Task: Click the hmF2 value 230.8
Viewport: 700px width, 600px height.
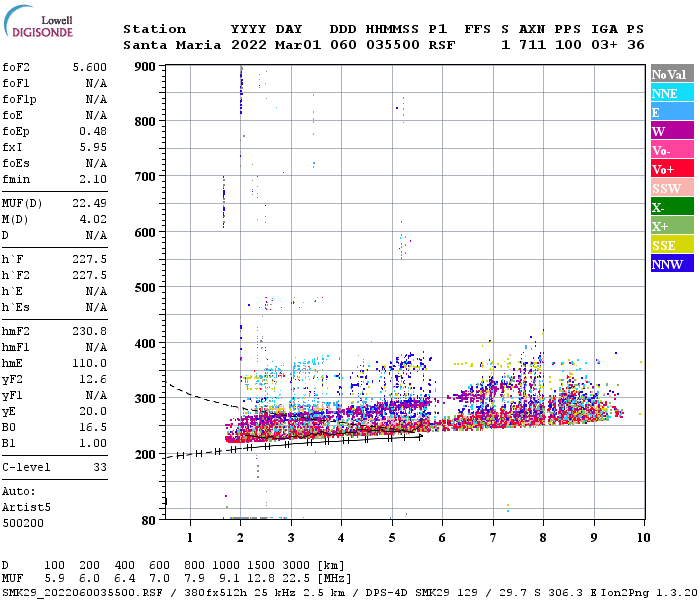Action: (90, 331)
